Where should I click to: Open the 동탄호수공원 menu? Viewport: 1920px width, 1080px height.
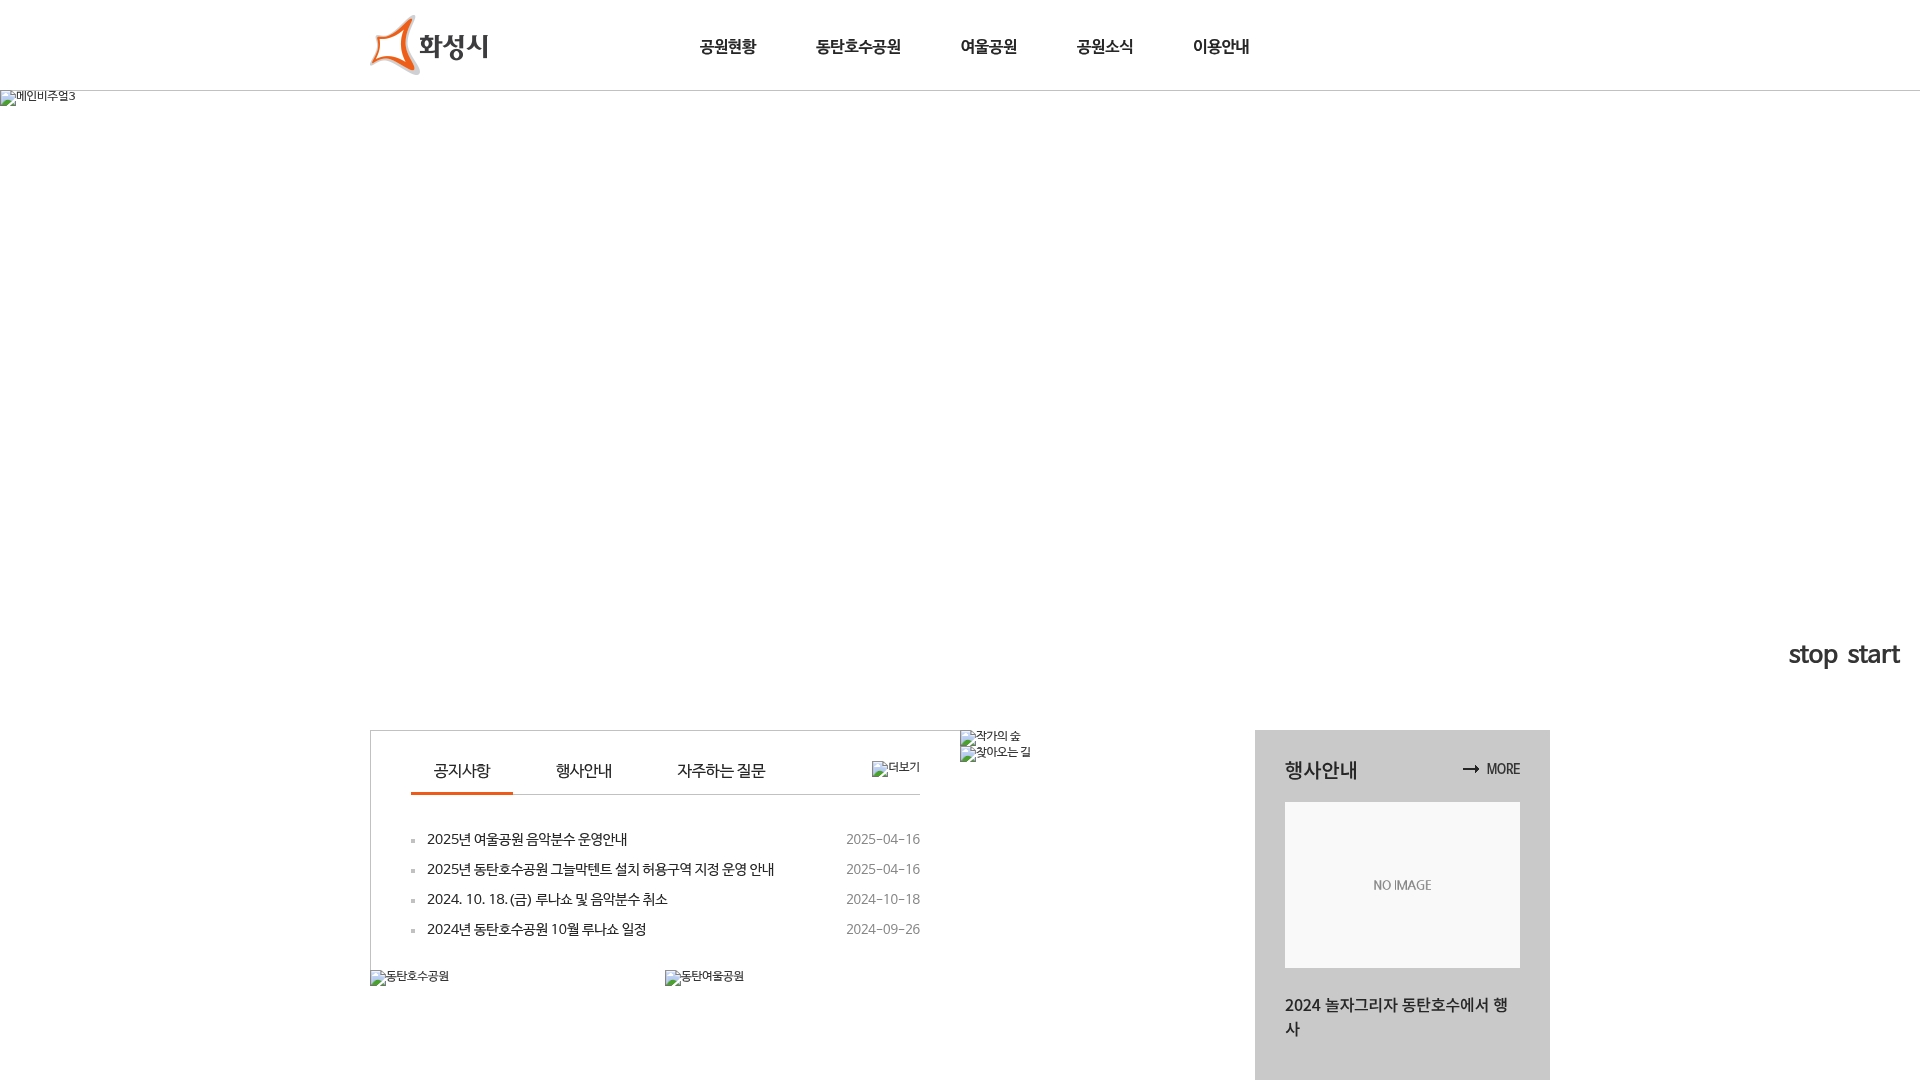point(858,47)
